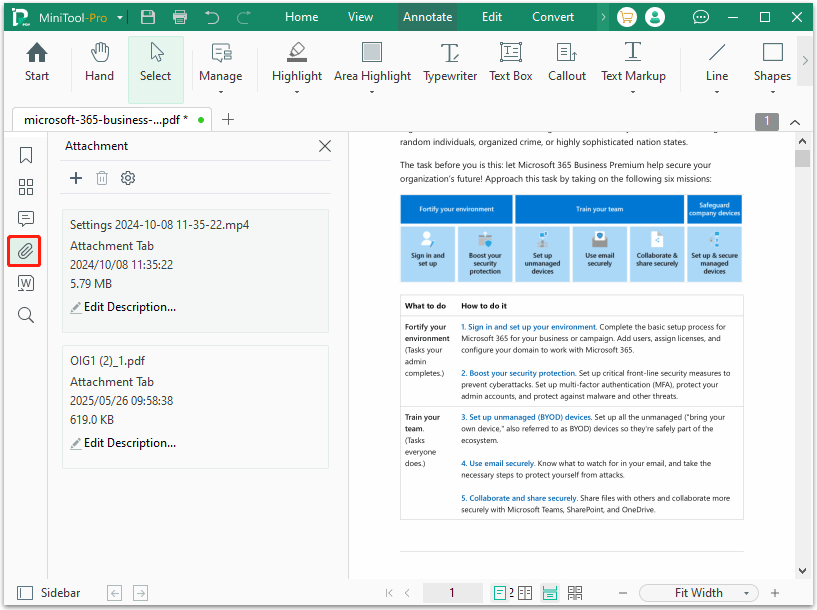The width and height of the screenshot is (817, 610).
Task: Follow the 'Sign in and set up your environment' link
Action: point(528,327)
